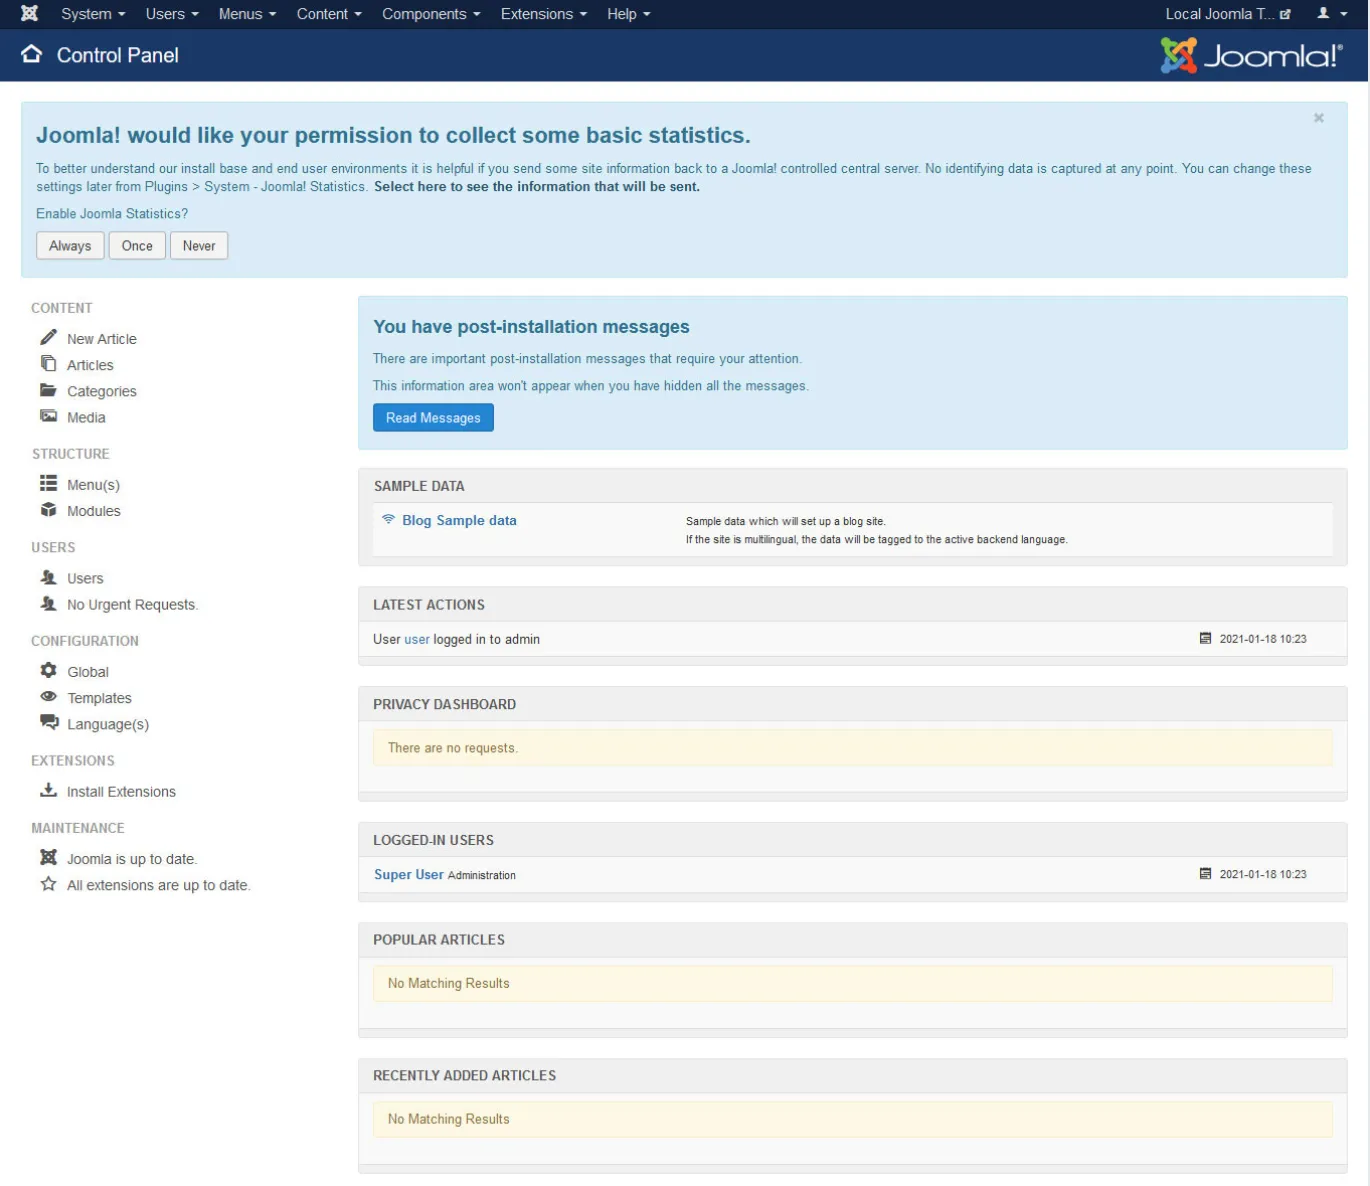Click the Joomla logo icon in top-left corner
1370x1186 pixels.
[29, 14]
